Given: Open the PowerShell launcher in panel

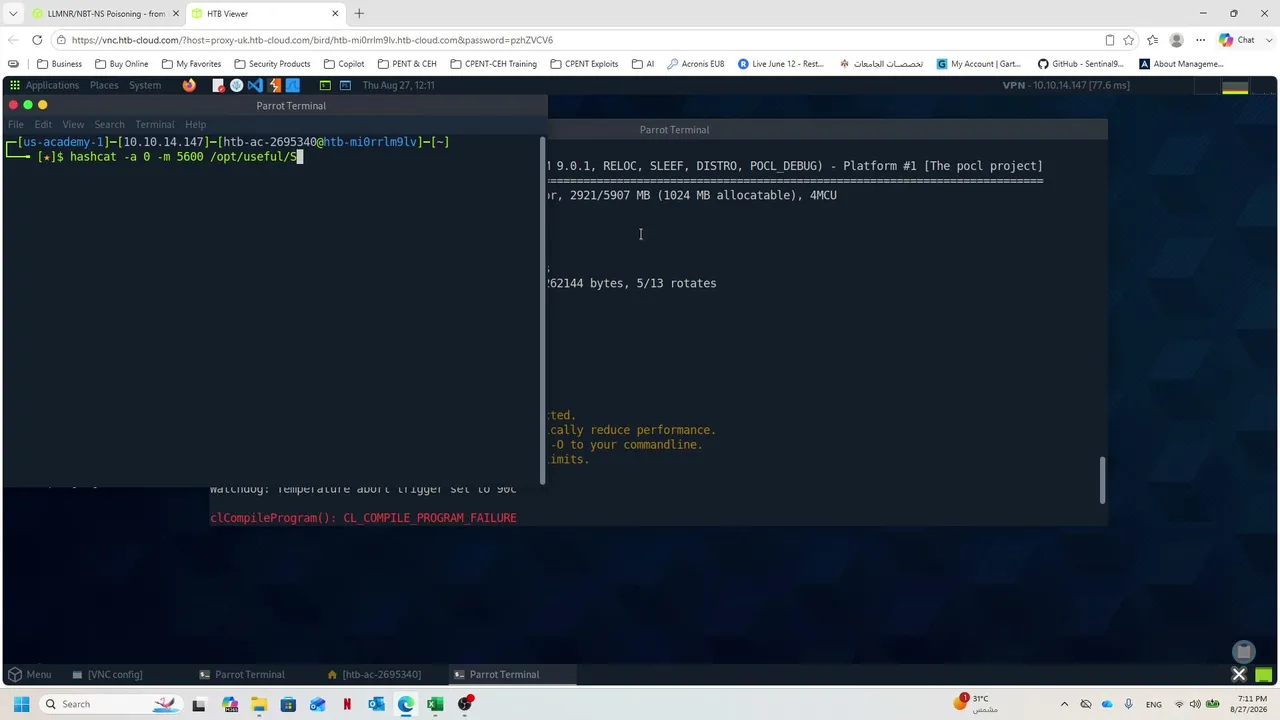Looking at the screenshot, I should [345, 85].
